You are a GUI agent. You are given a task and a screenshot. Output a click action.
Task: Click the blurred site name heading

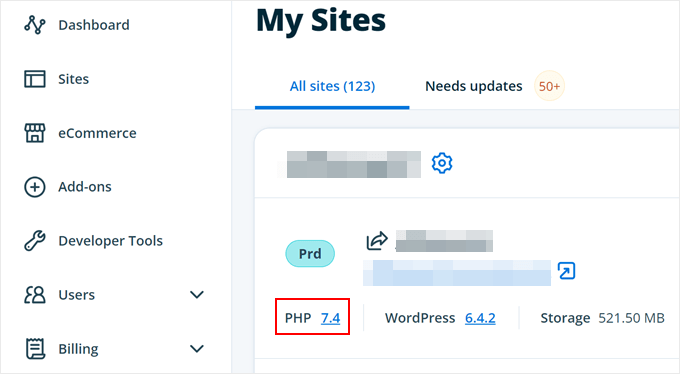coord(354,164)
